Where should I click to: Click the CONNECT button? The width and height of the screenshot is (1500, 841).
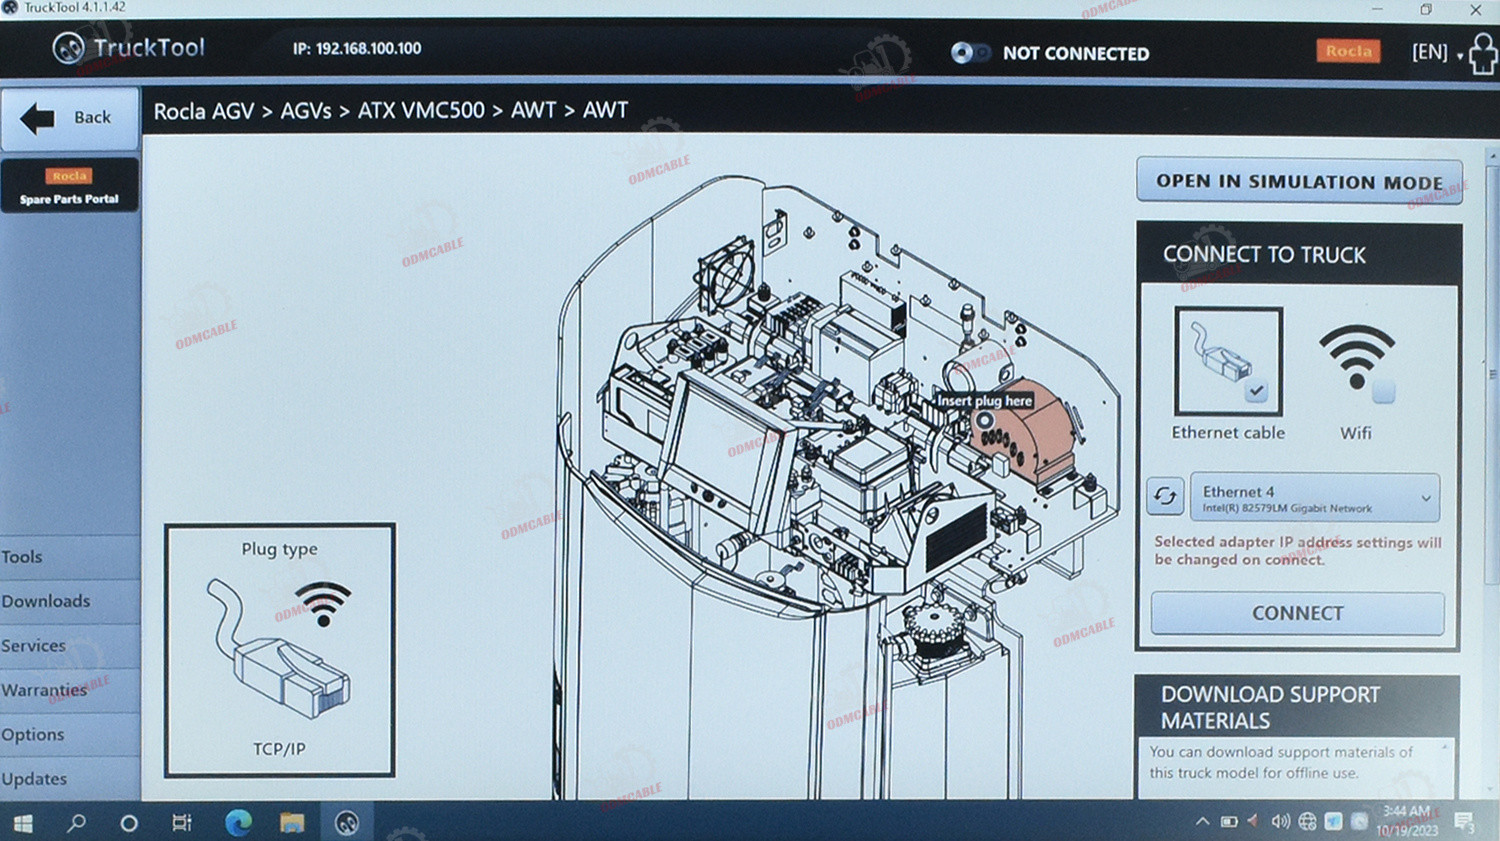1297,613
